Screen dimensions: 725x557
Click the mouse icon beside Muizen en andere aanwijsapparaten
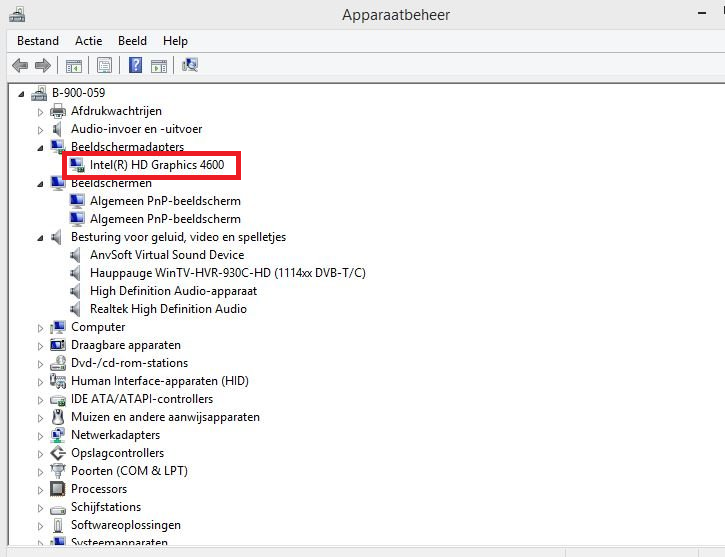[58, 417]
